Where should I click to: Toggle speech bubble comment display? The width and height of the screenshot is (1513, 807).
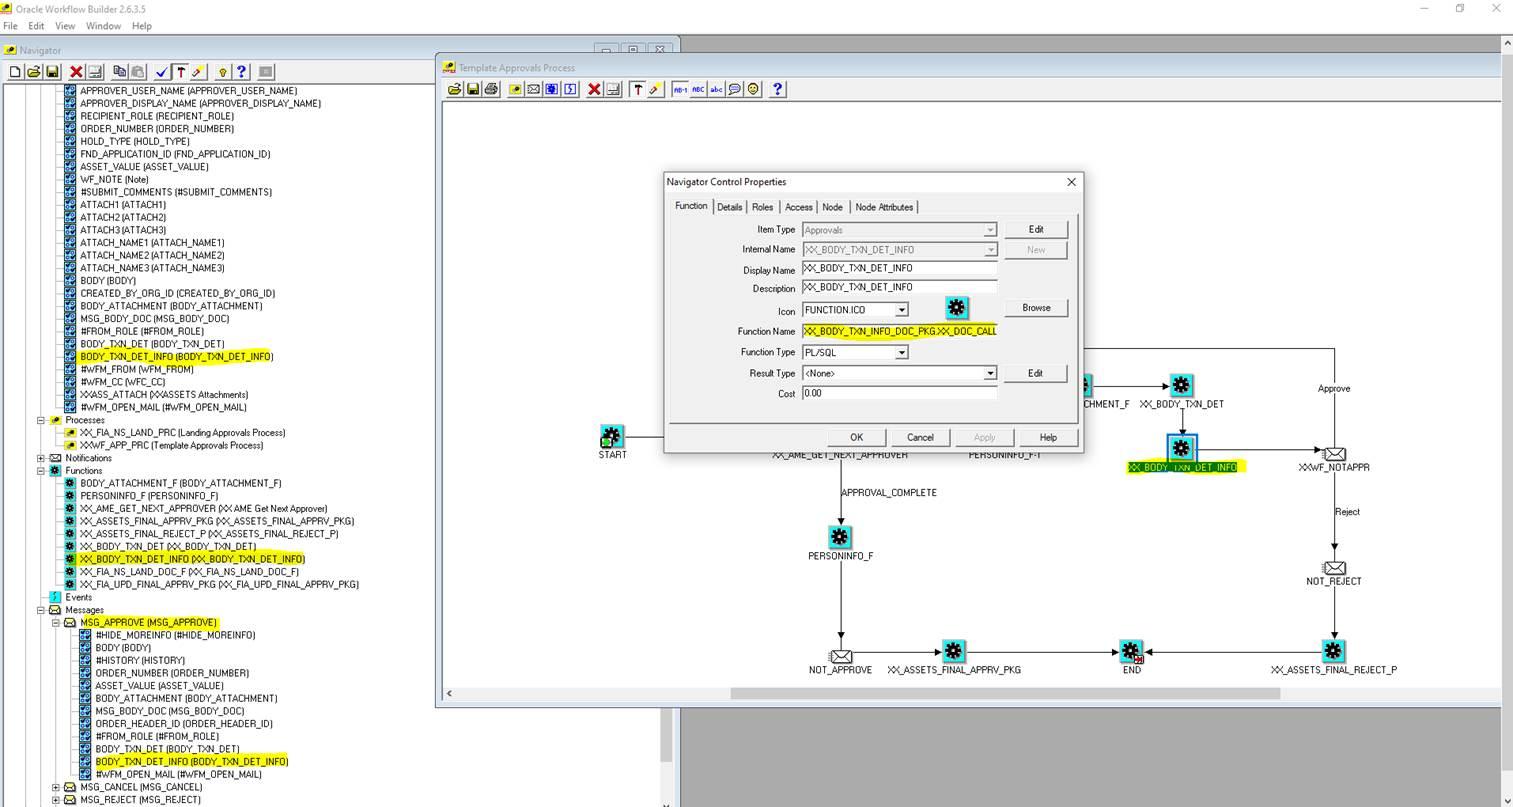coord(734,89)
